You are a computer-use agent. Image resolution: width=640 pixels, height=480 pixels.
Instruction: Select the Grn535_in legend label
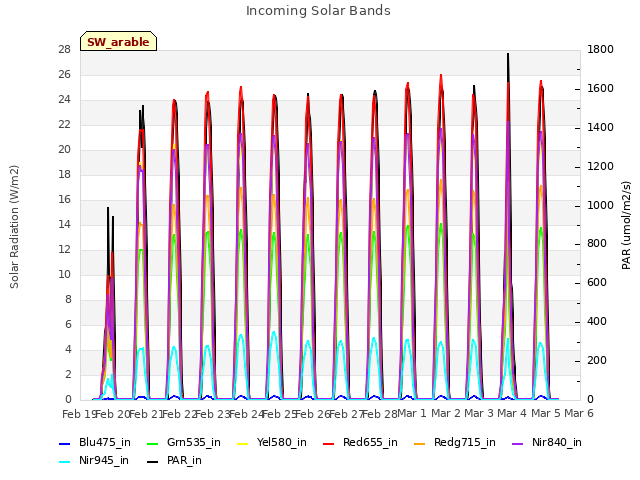[194, 442]
